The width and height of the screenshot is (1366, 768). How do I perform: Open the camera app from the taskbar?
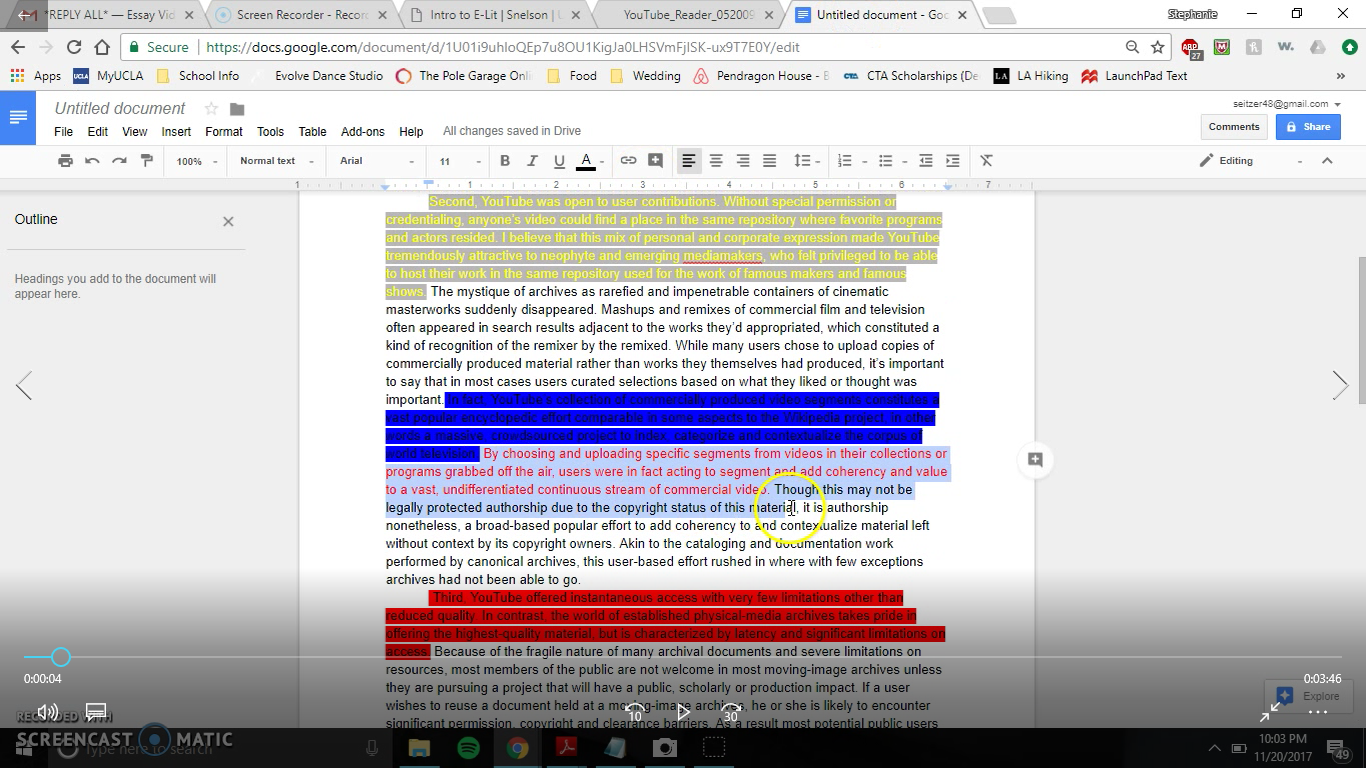point(665,747)
